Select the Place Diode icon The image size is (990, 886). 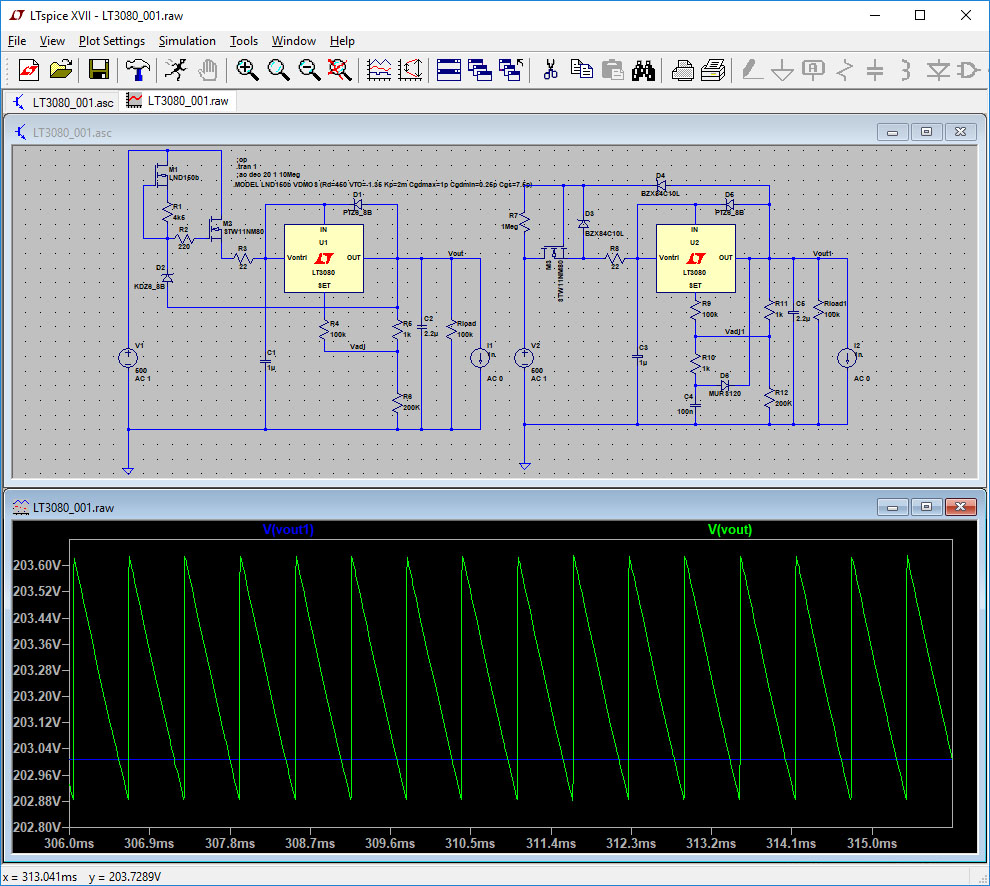(938, 69)
